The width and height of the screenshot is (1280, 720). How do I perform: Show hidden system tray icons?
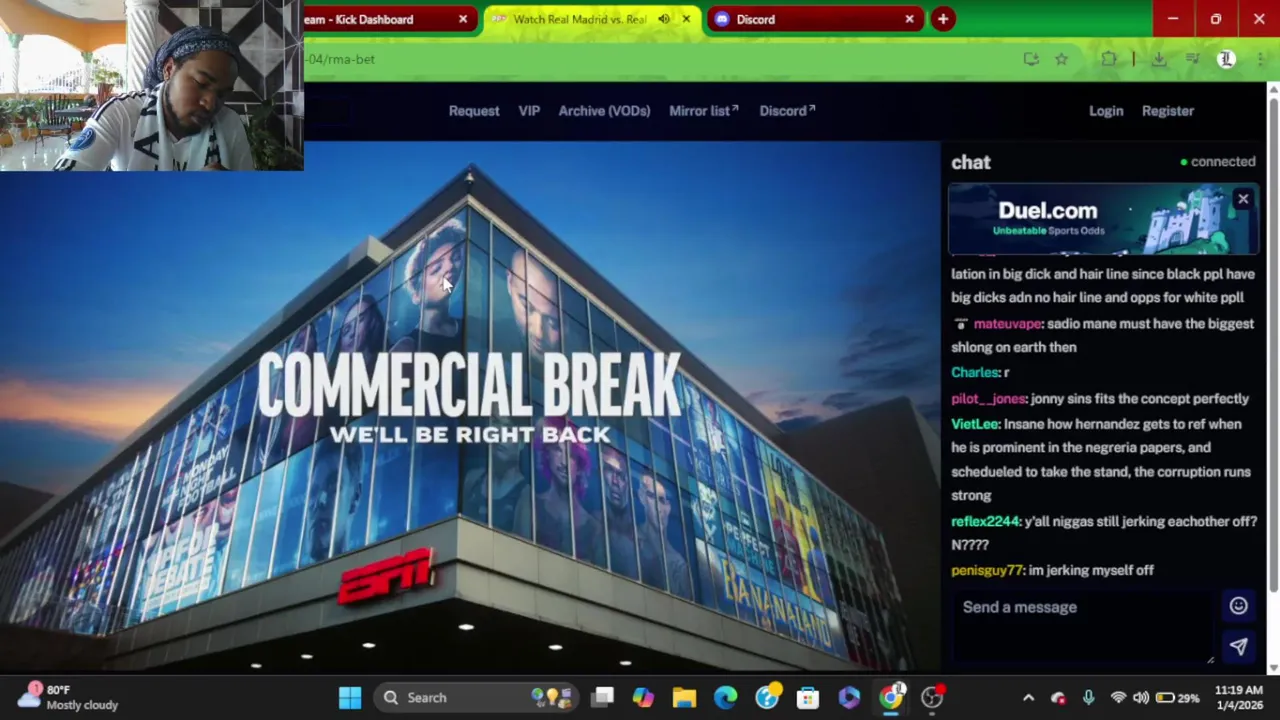point(1028,697)
